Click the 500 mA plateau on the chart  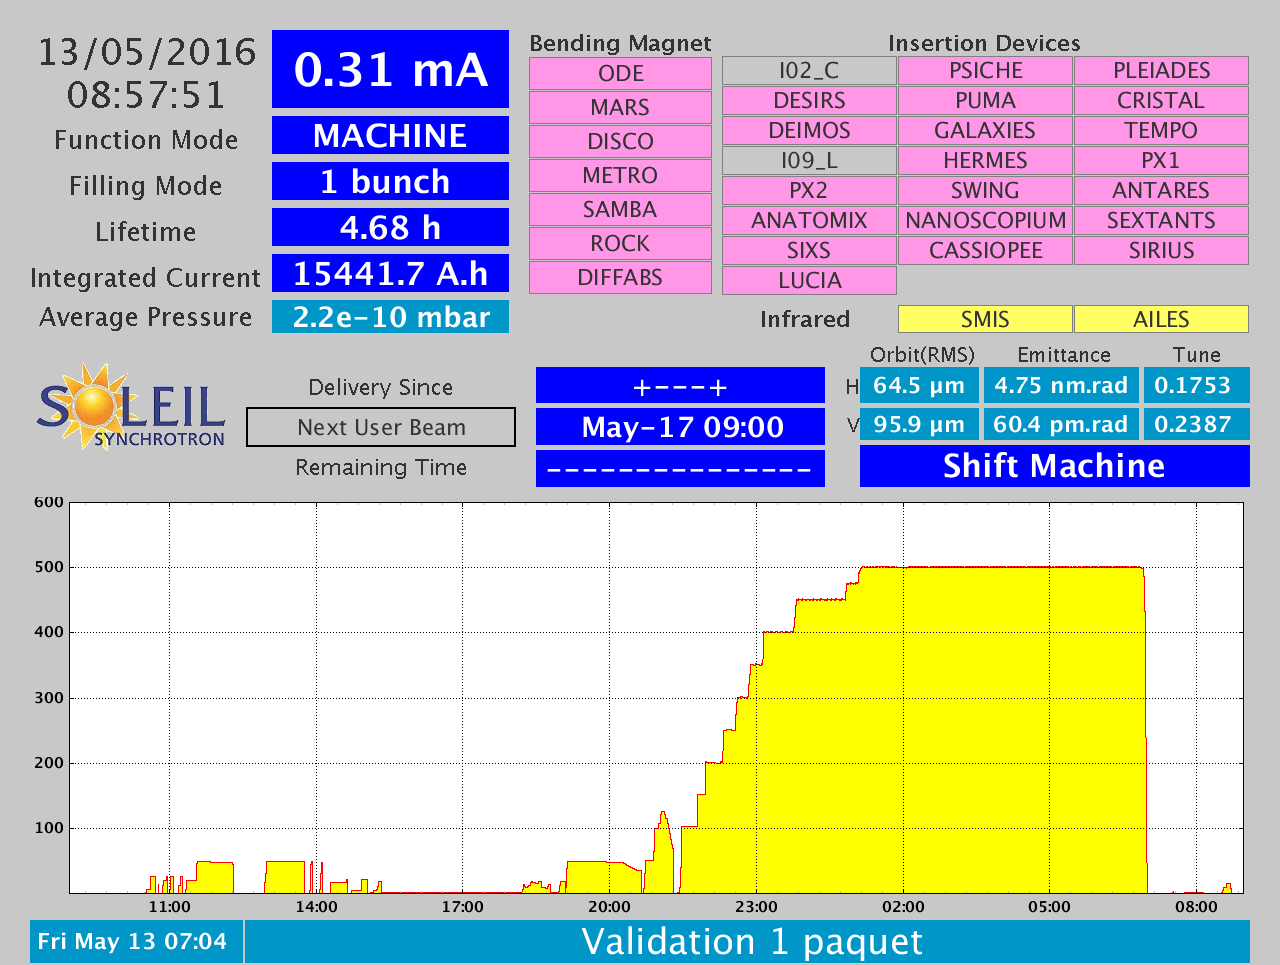pos(1000,567)
